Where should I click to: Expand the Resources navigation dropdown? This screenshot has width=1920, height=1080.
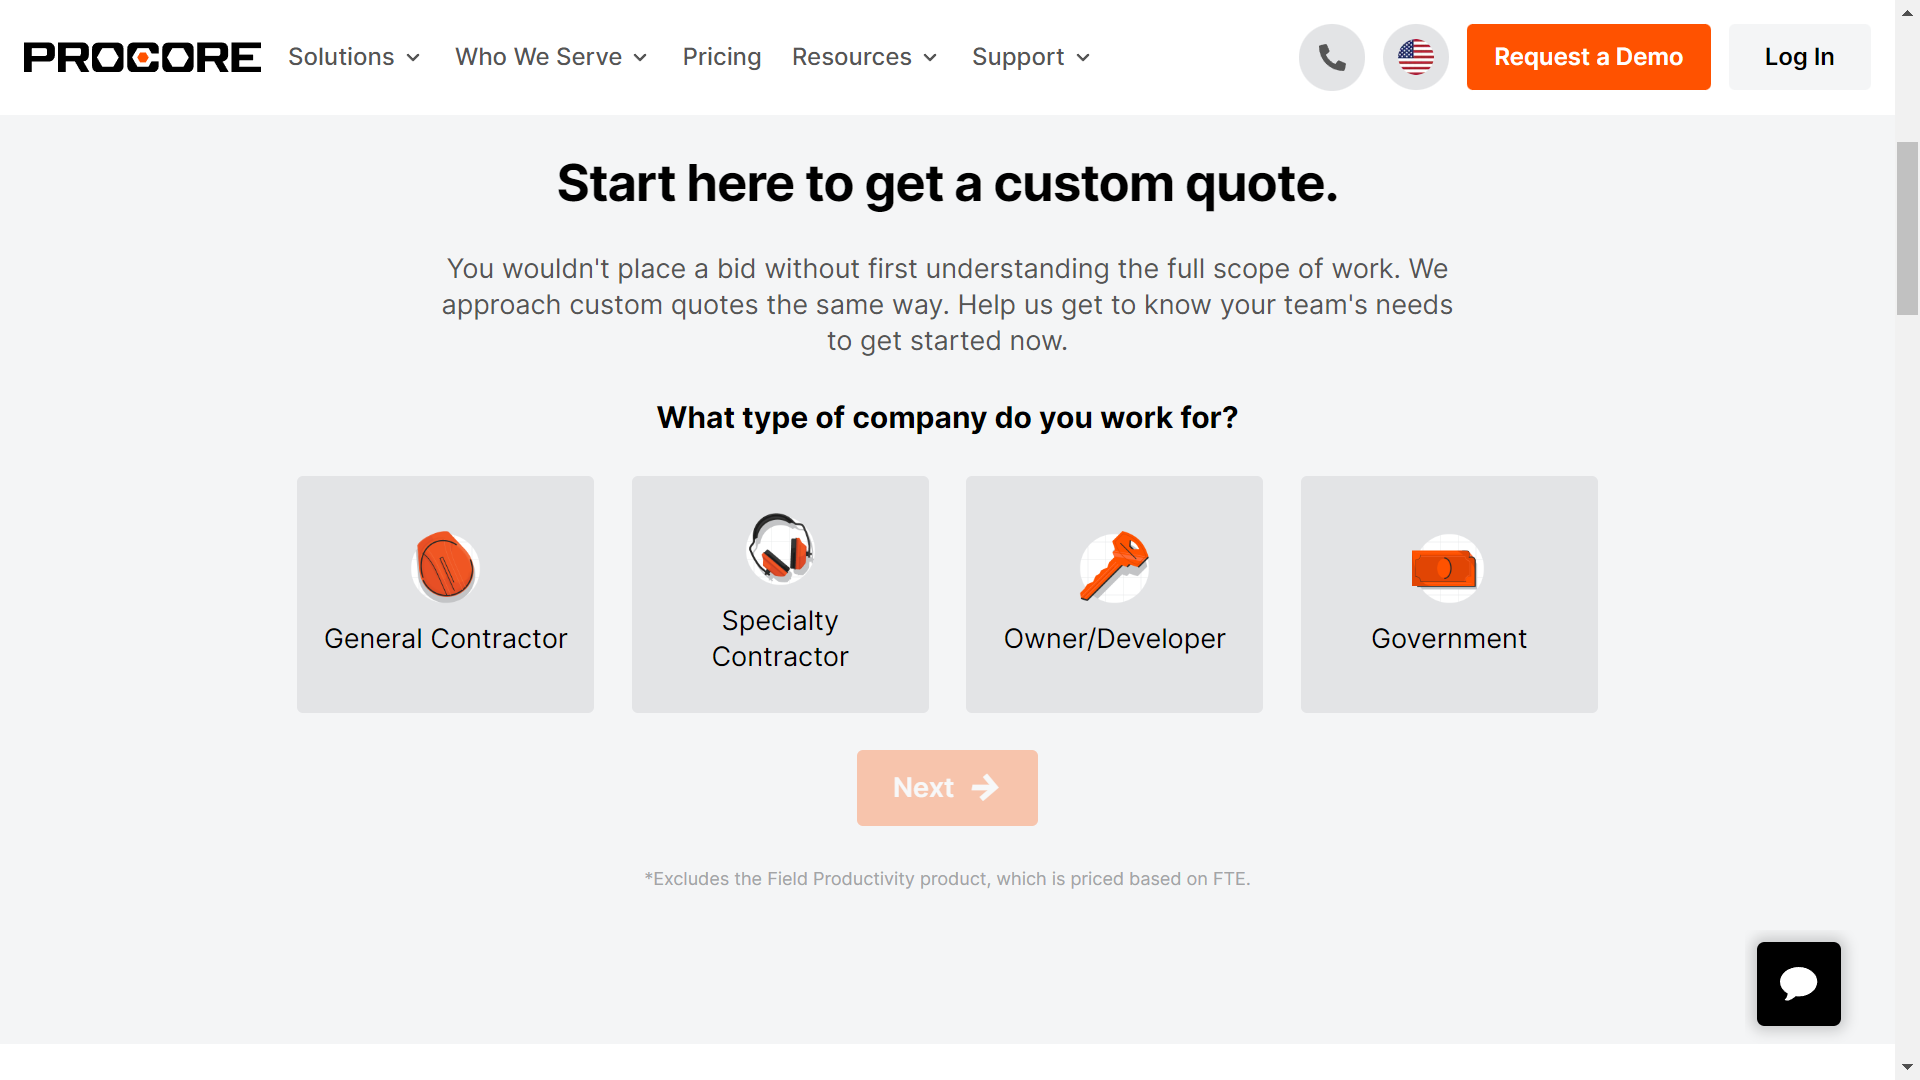tap(866, 57)
